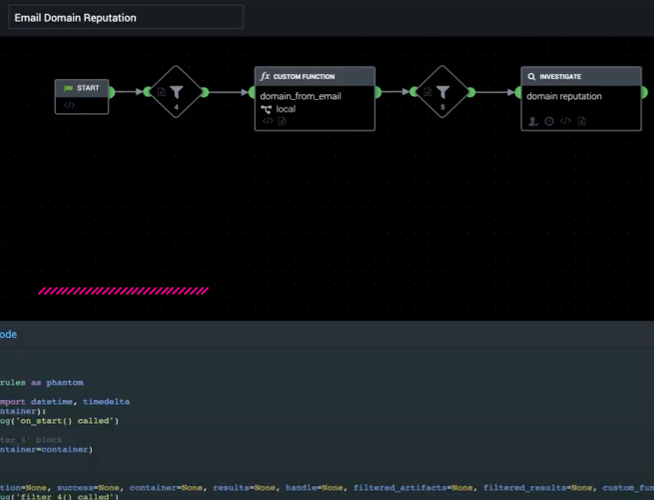The width and height of the screenshot is (654, 500).
Task: Select the filter 5 funnel icon
Action: [x=443, y=92]
